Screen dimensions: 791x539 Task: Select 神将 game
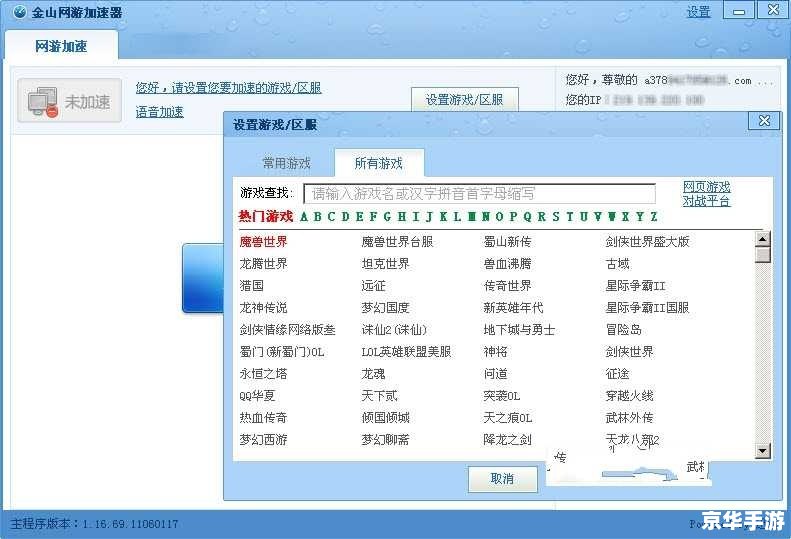pyautogui.click(x=495, y=352)
